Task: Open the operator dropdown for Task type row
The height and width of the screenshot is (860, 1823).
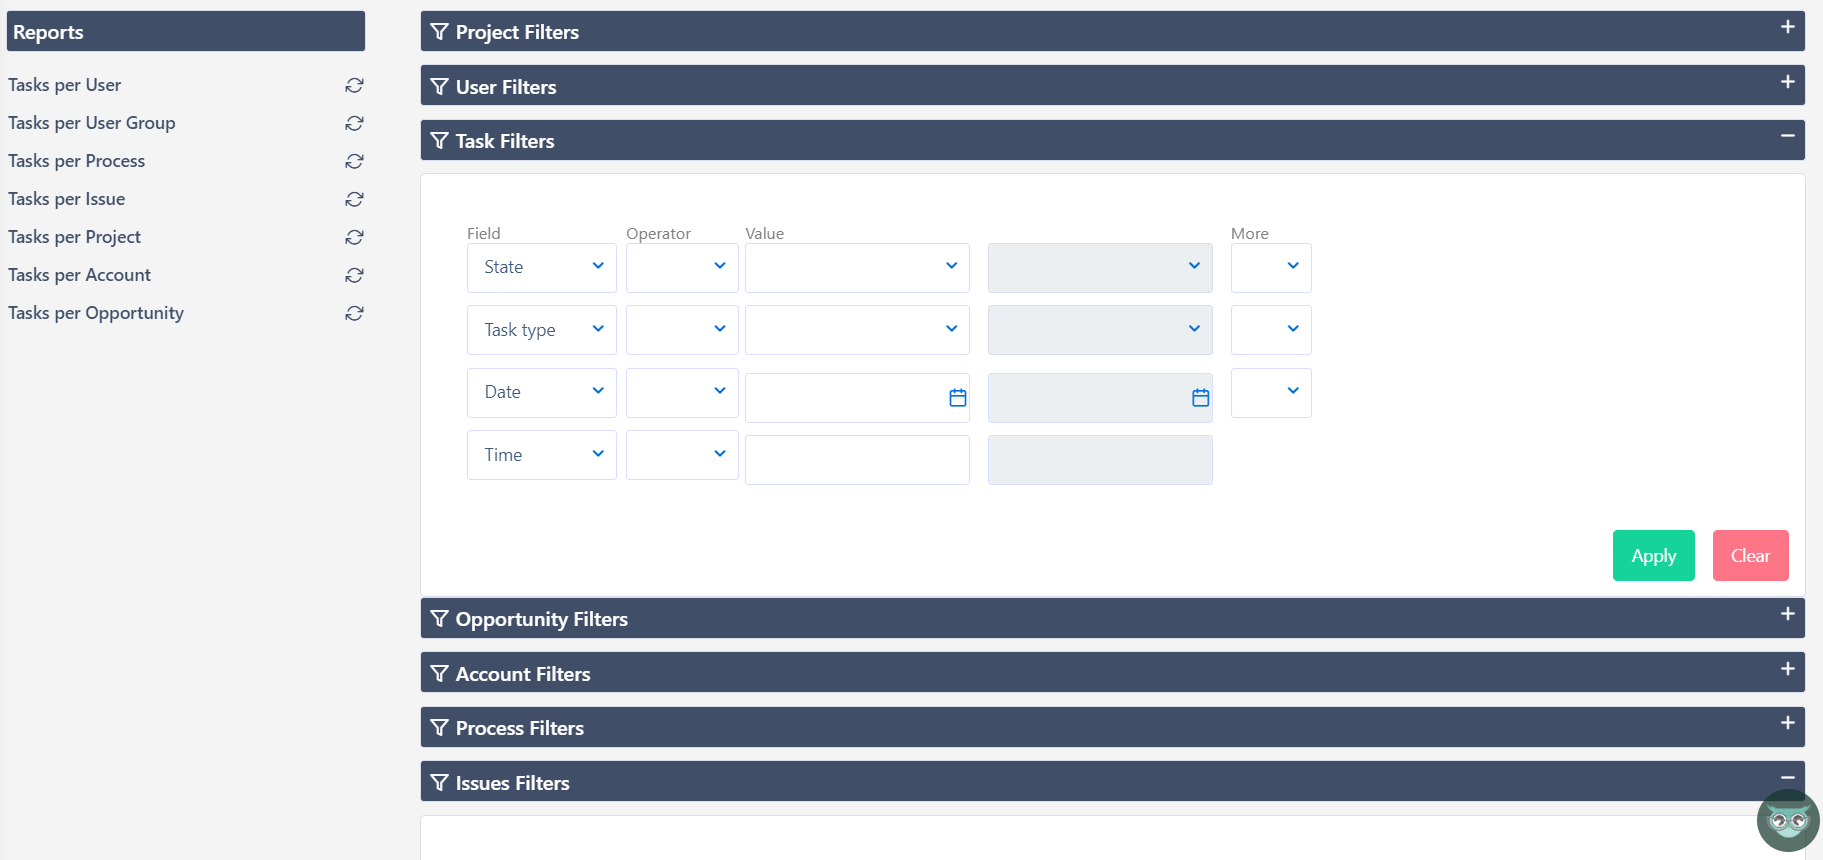Action: 682,330
